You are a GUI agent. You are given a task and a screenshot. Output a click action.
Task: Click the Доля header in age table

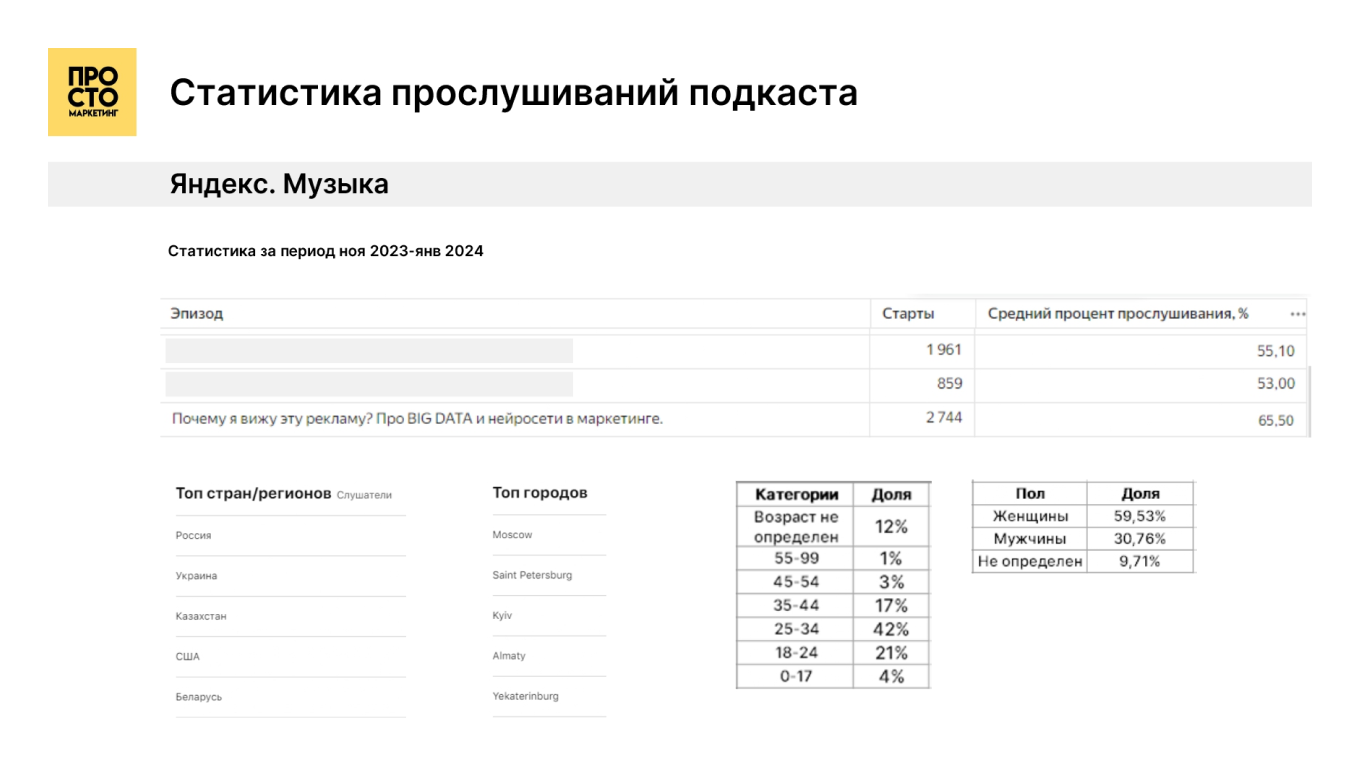click(x=891, y=494)
